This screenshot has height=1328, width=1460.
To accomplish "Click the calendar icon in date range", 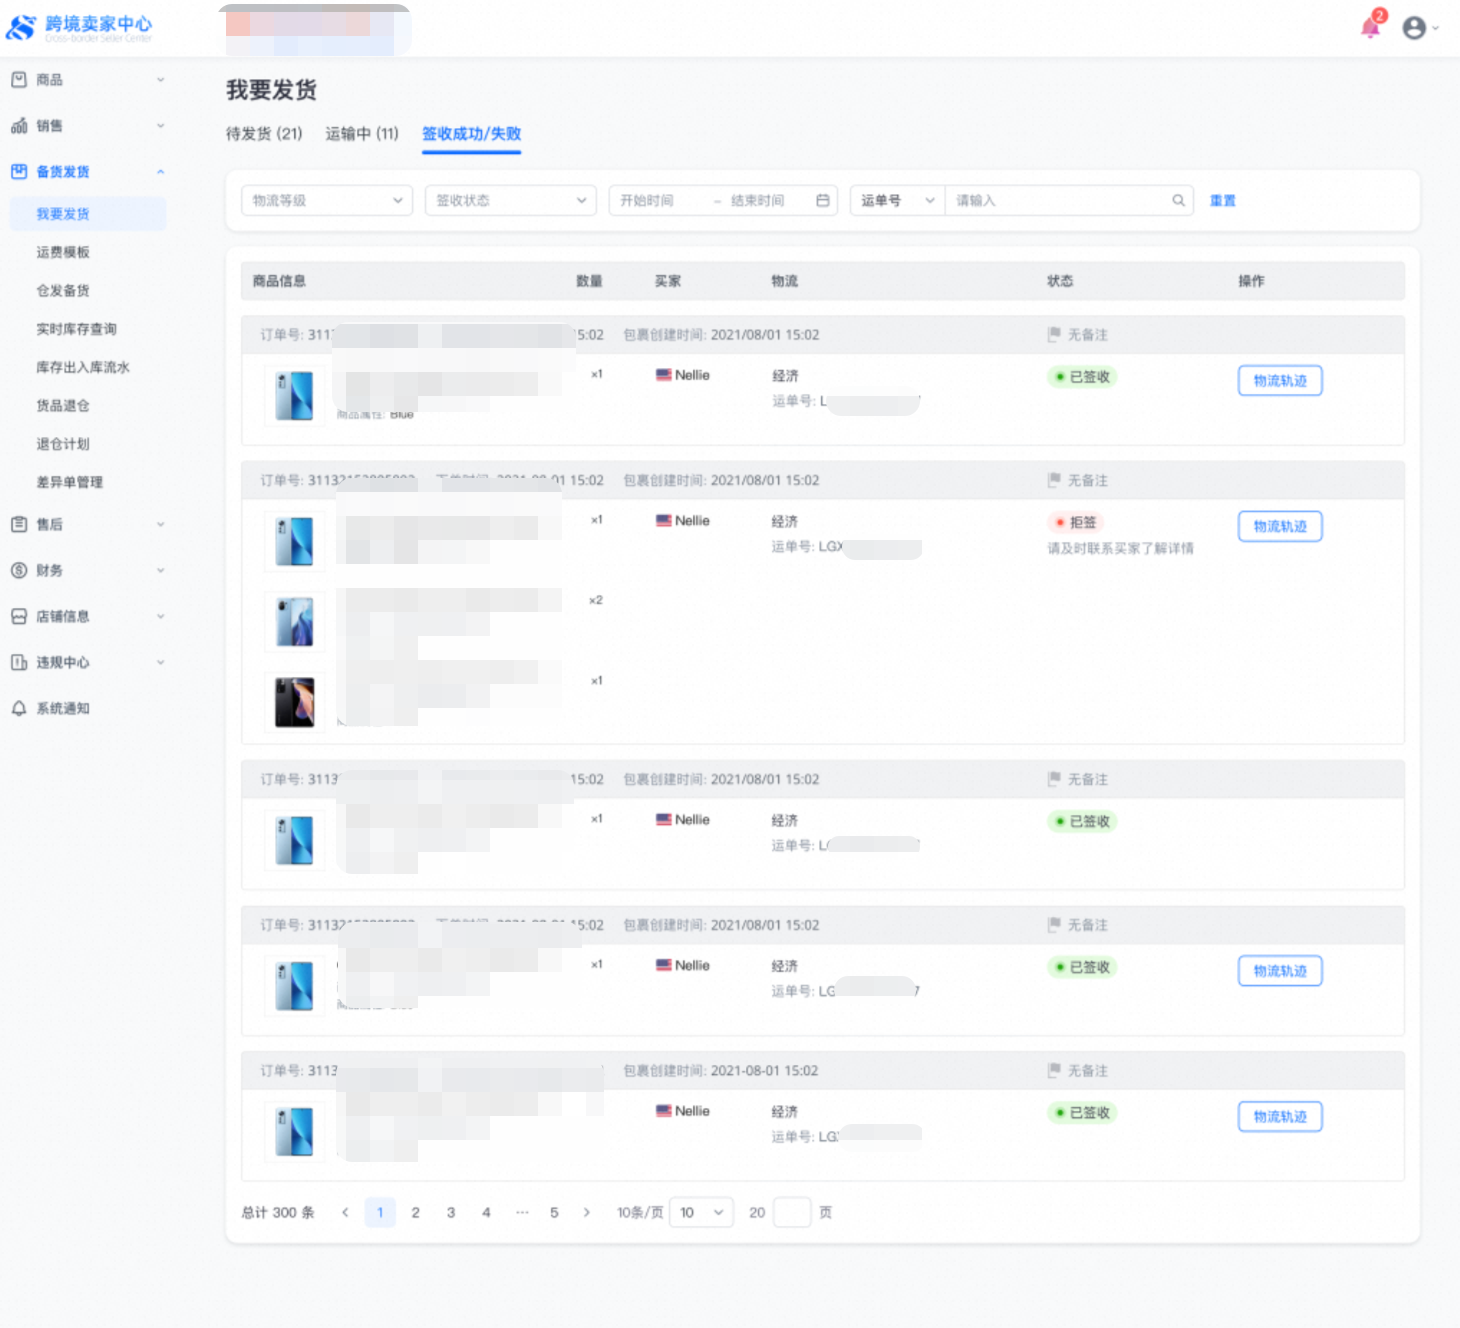I will pyautogui.click(x=822, y=201).
